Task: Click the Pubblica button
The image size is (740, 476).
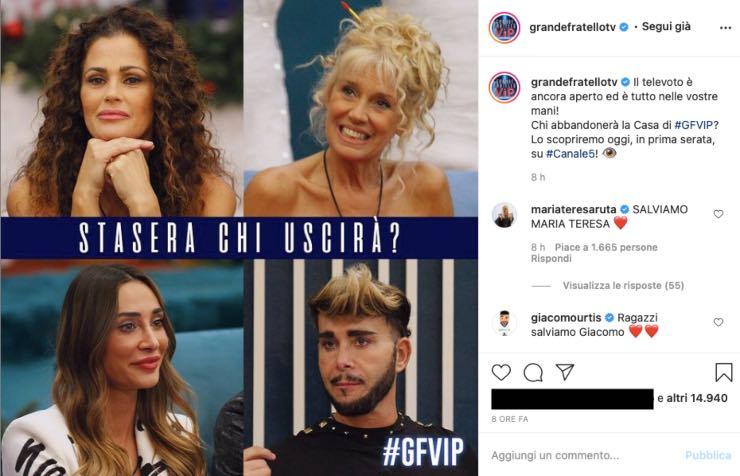Action: click(x=708, y=455)
